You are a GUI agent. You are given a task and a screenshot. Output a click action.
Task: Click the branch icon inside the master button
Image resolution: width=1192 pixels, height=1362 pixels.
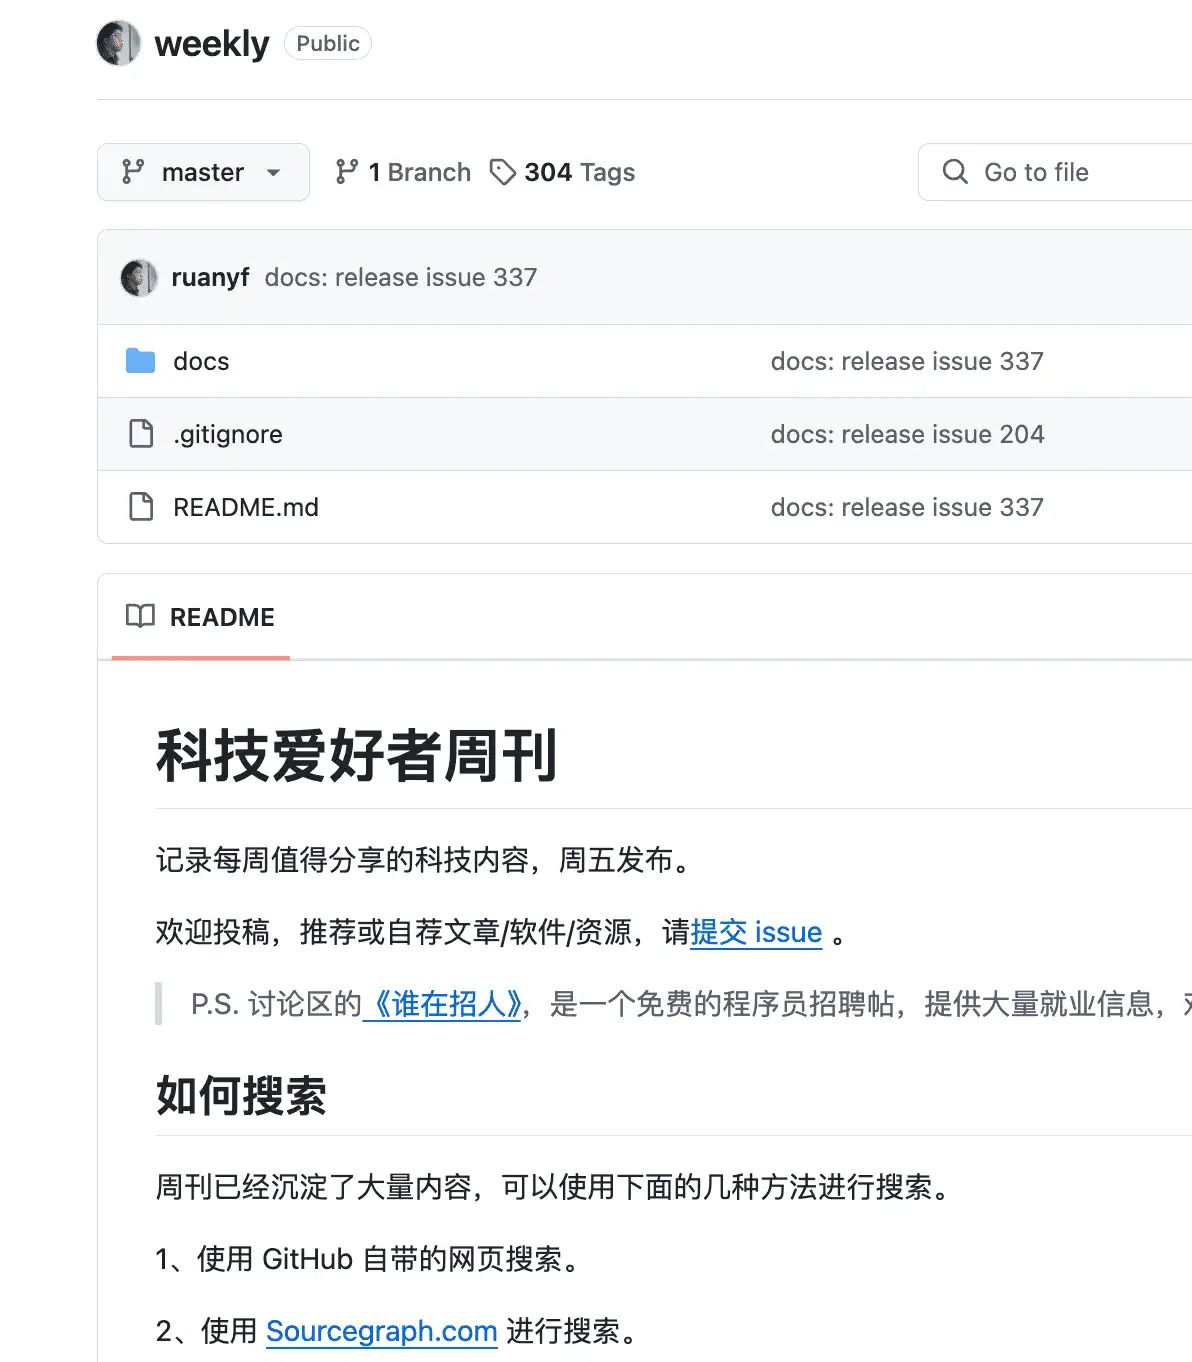133,172
